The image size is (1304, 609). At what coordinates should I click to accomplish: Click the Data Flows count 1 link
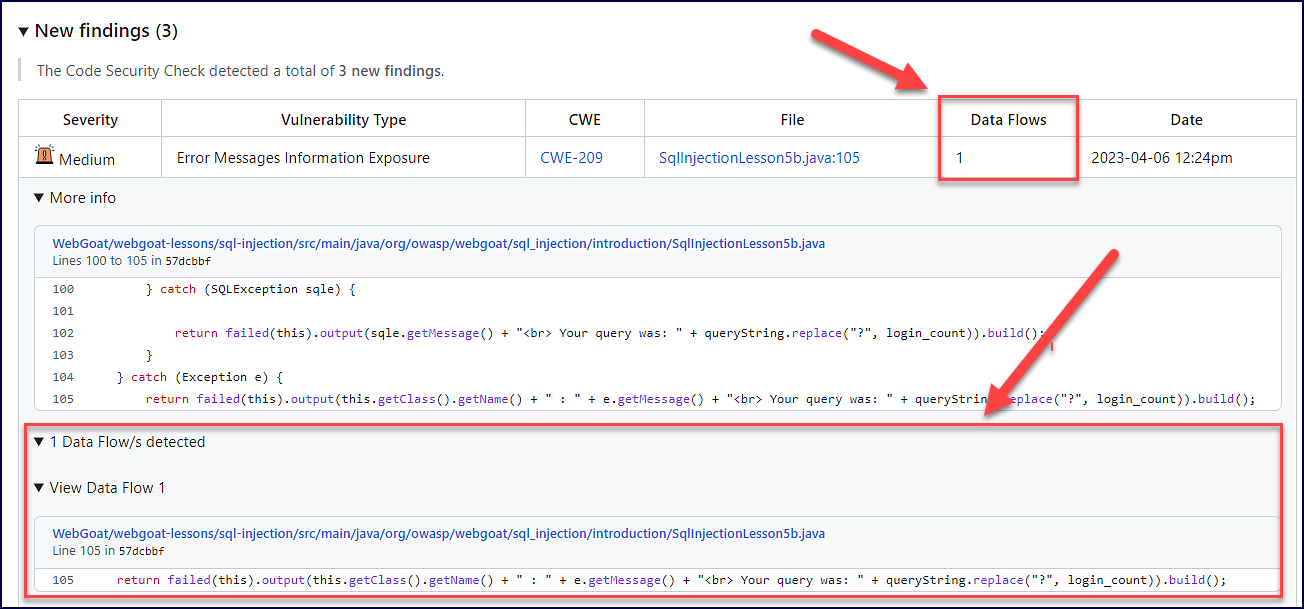(960, 158)
